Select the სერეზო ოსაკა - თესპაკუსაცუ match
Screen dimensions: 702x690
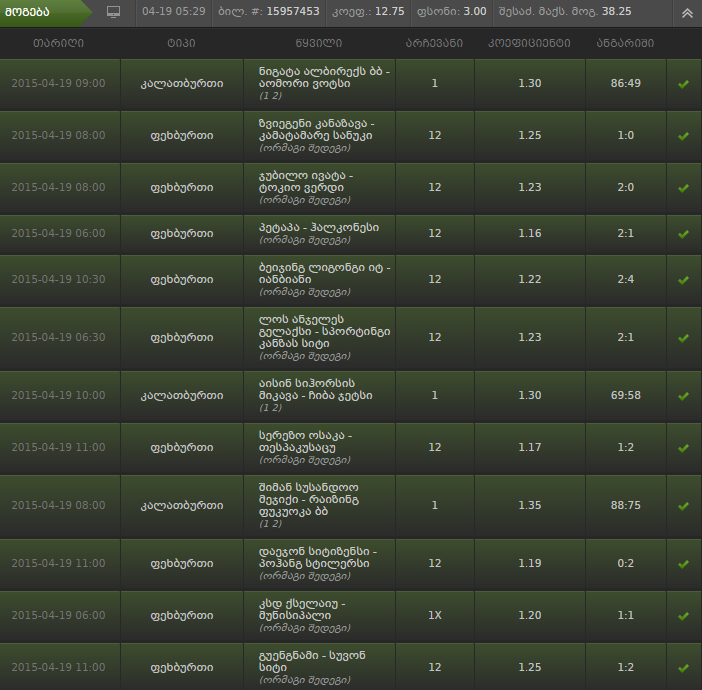(x=306, y=441)
